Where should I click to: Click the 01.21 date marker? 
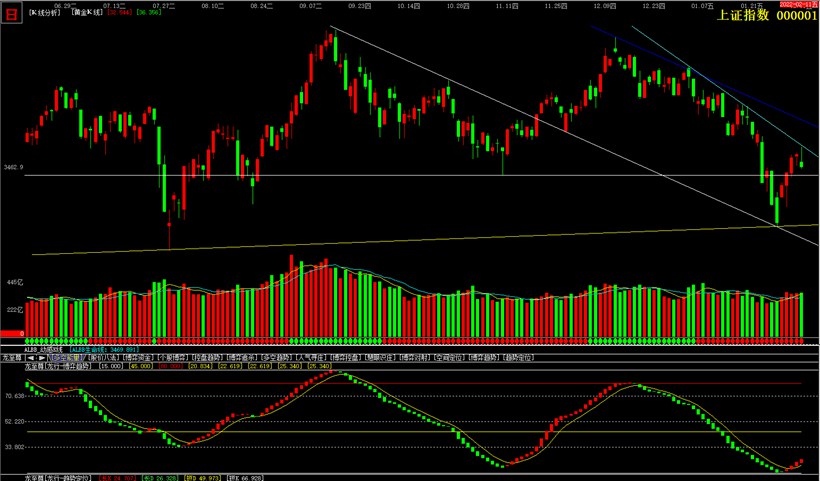coord(750,5)
